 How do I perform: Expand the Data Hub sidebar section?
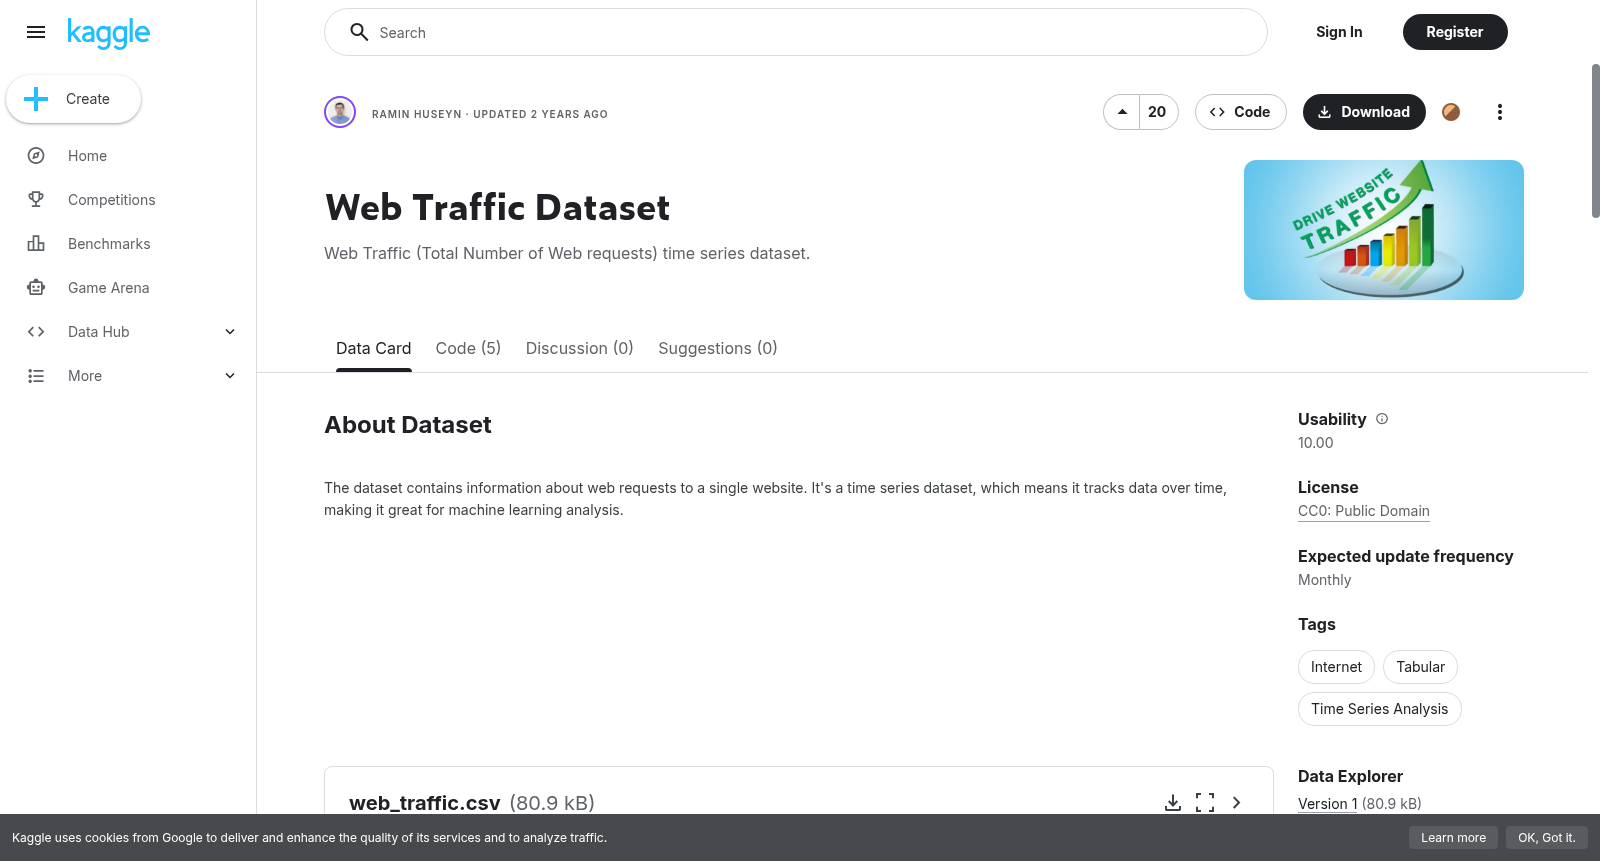pyautogui.click(x=230, y=332)
